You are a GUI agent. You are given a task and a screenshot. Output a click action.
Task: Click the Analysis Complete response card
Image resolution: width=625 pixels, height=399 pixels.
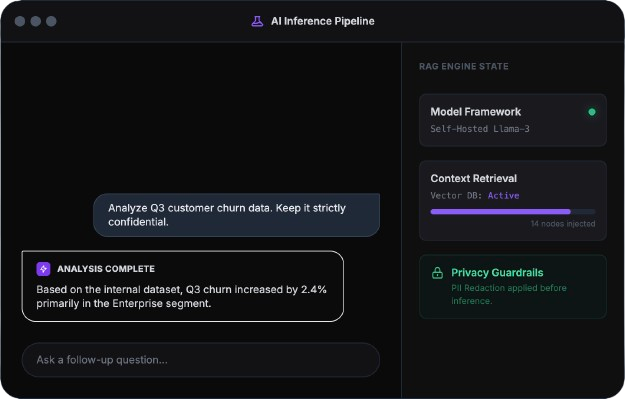(183, 286)
